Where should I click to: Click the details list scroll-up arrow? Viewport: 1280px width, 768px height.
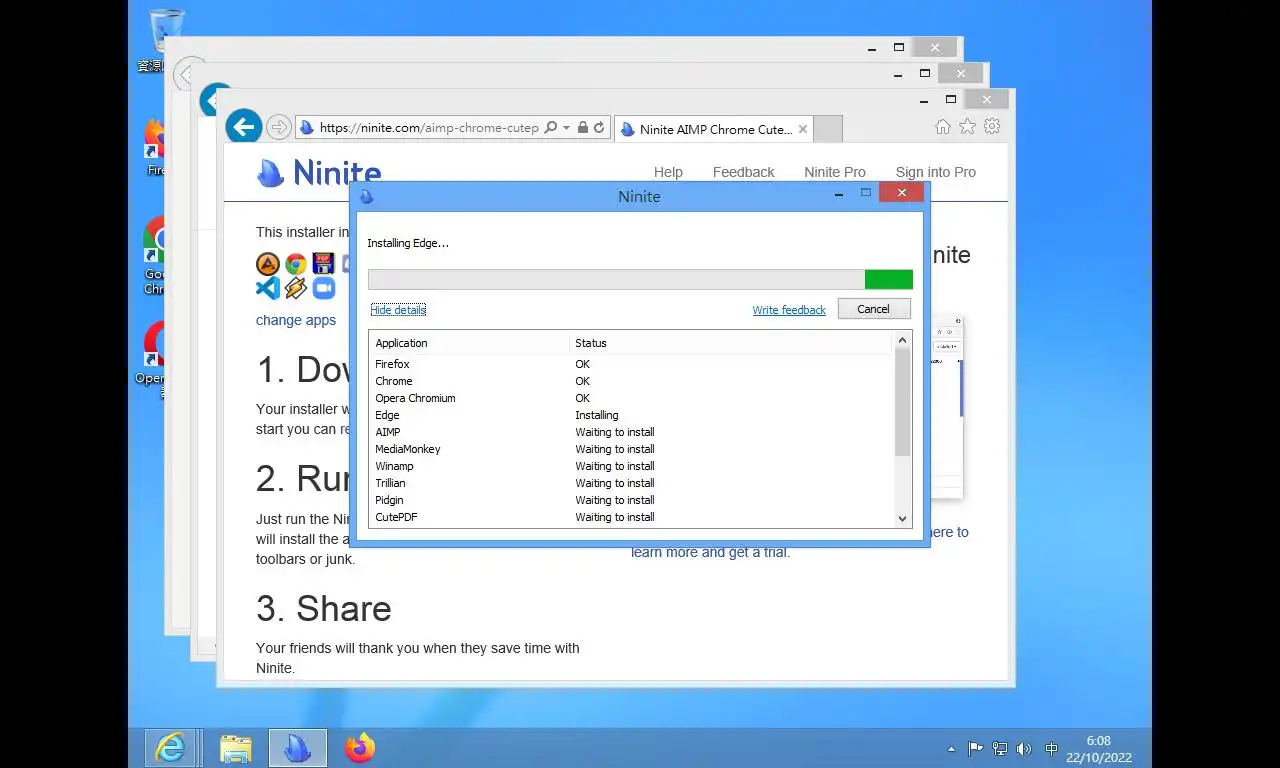(902, 341)
